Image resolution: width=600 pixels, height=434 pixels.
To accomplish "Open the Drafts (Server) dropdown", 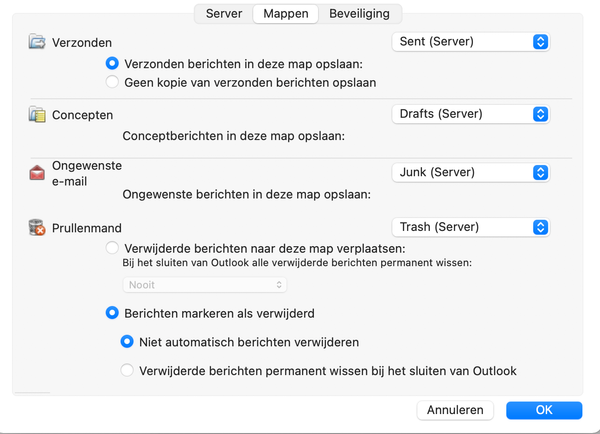I will 470,114.
